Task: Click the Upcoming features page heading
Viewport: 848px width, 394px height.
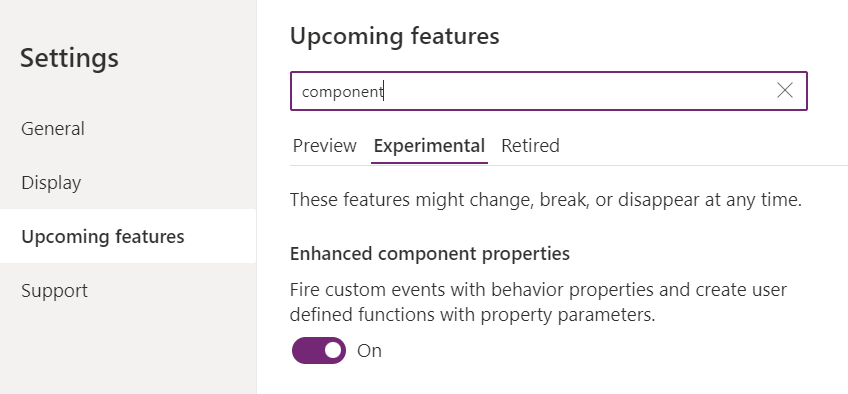Action: 395,36
